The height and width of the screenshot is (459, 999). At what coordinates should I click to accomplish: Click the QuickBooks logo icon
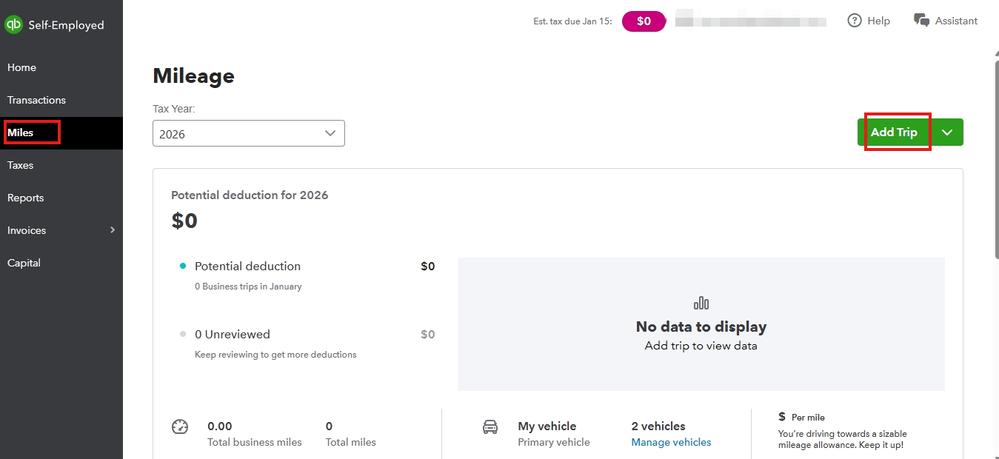tap(14, 25)
